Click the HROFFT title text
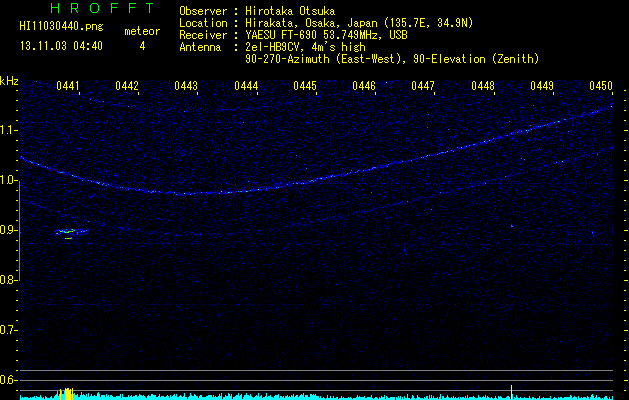The width and height of the screenshot is (629, 400). click(x=103, y=8)
